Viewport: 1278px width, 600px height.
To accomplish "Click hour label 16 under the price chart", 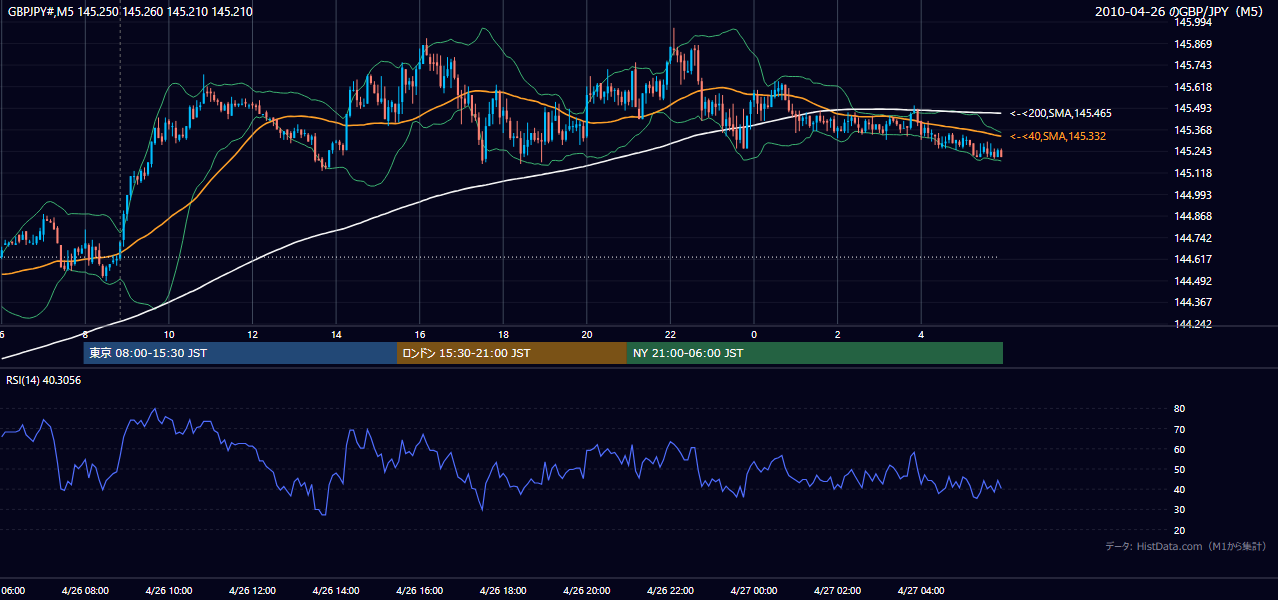I will pos(420,335).
